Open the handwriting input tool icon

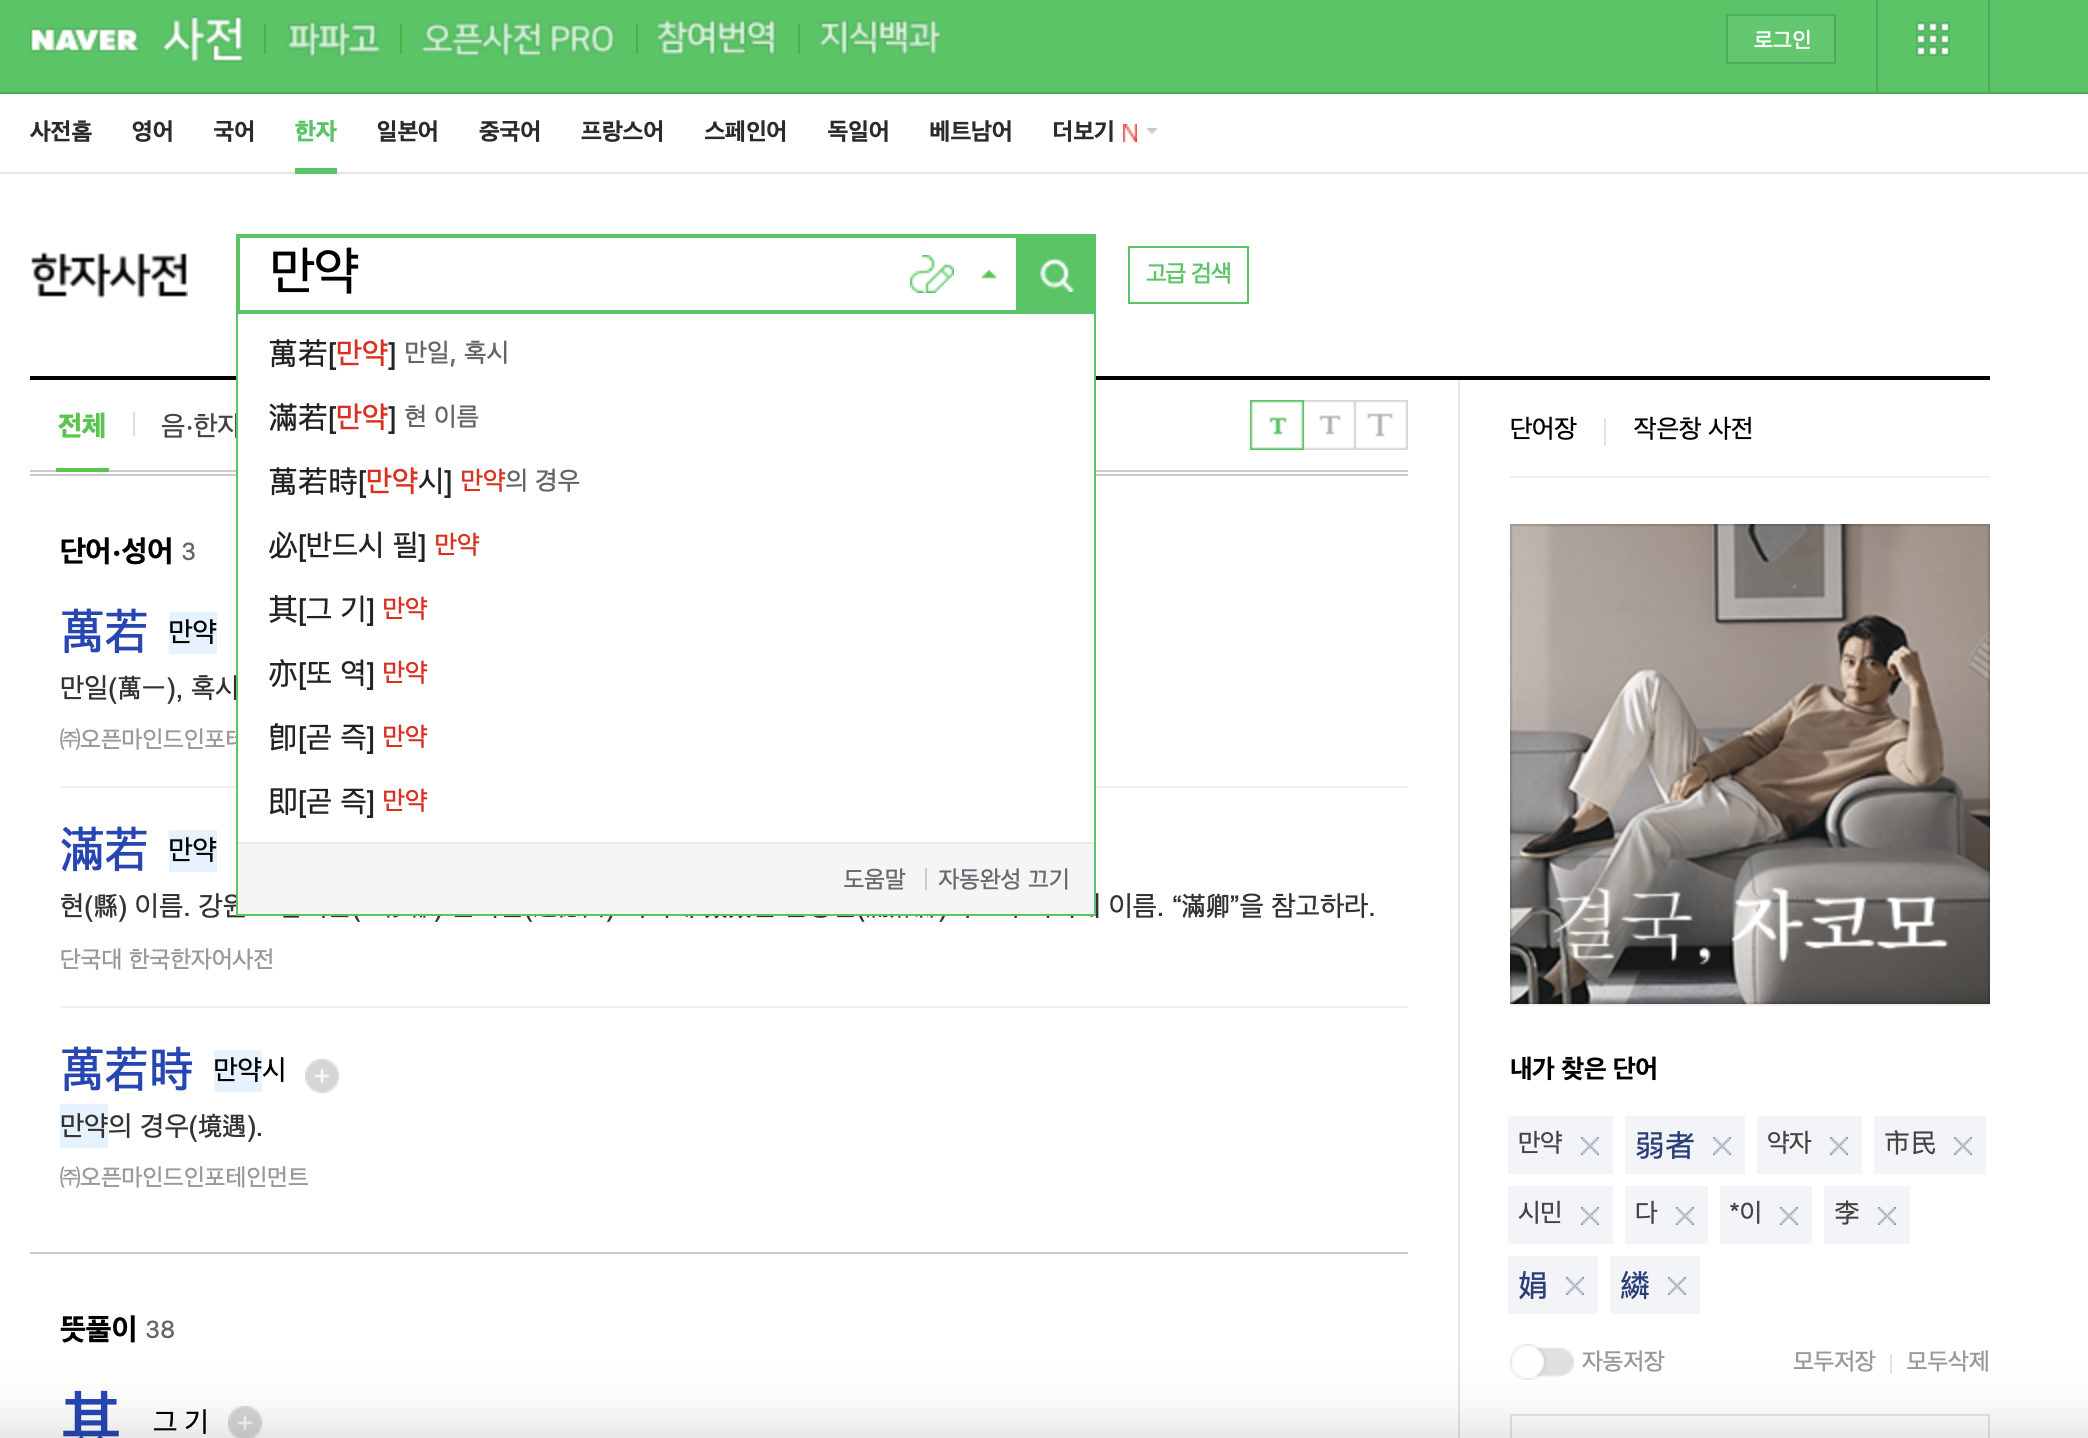[x=931, y=275]
